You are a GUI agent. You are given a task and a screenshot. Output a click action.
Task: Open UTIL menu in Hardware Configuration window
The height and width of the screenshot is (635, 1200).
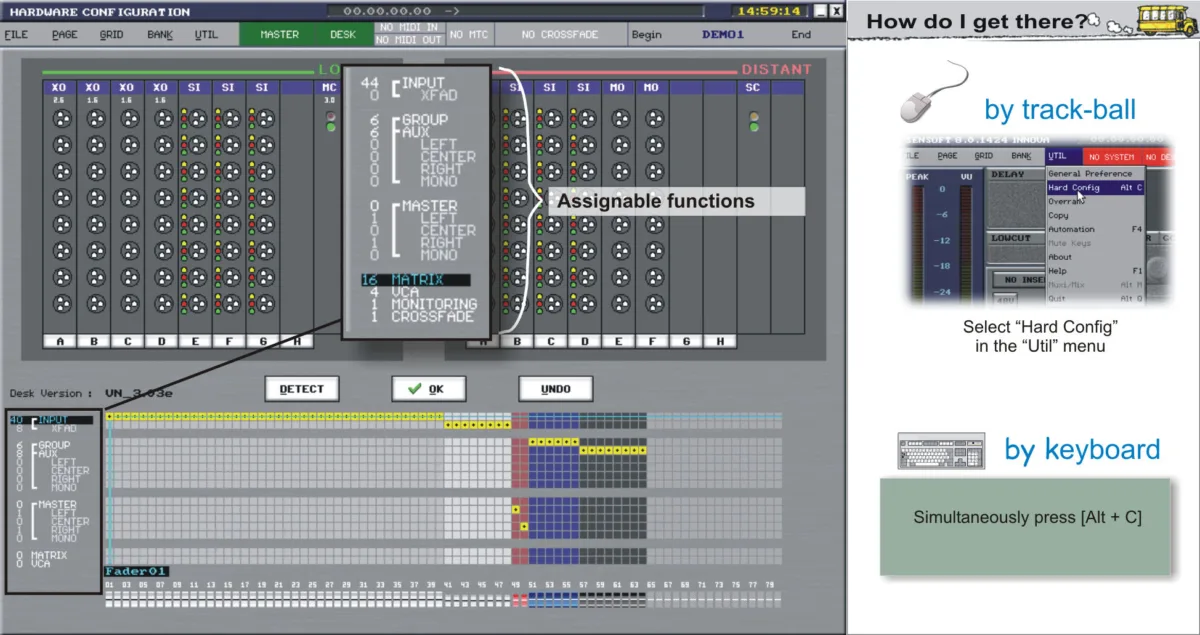[206, 34]
